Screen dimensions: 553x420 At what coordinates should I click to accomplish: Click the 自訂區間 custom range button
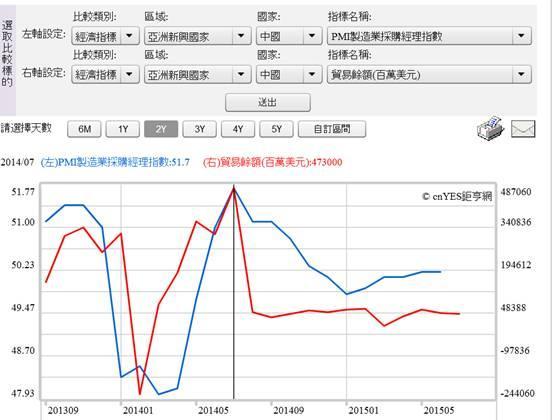coord(332,129)
